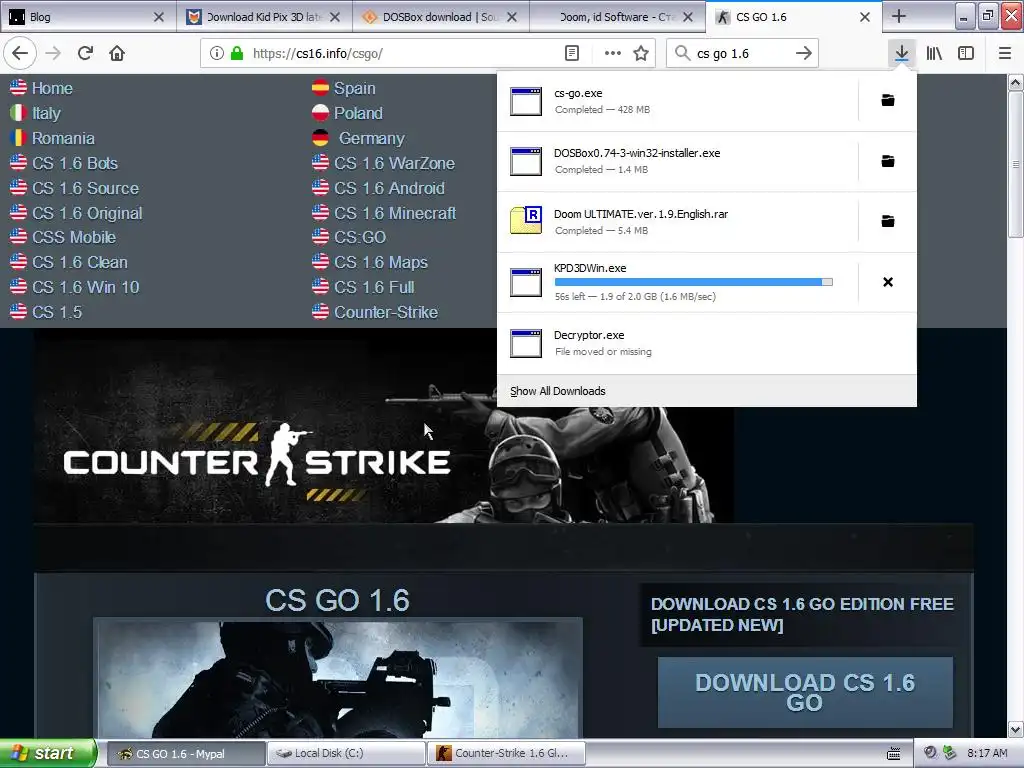Click the DOWNLOAD CS 1.6 GO button
This screenshot has width=1024, height=768.
pos(805,692)
